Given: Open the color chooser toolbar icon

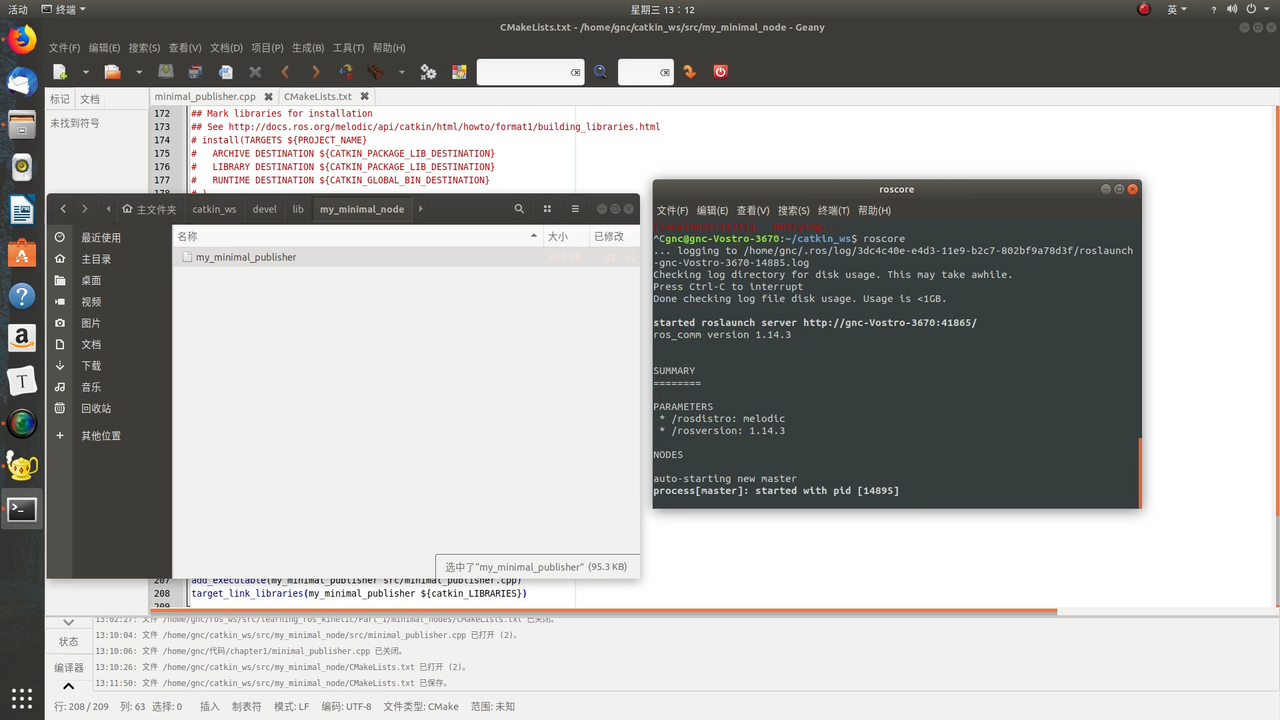Looking at the screenshot, I should tap(459, 72).
